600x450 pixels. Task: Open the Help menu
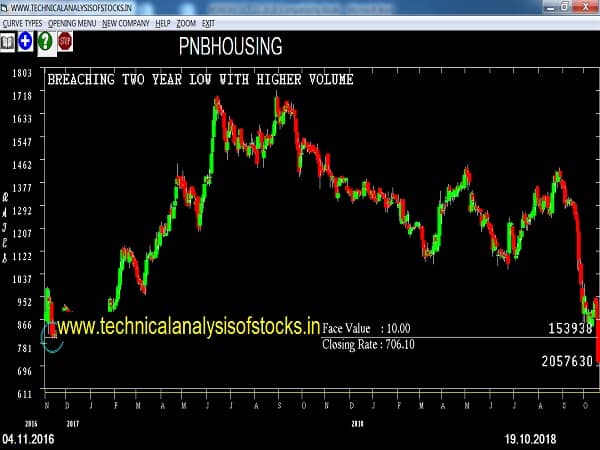(161, 22)
